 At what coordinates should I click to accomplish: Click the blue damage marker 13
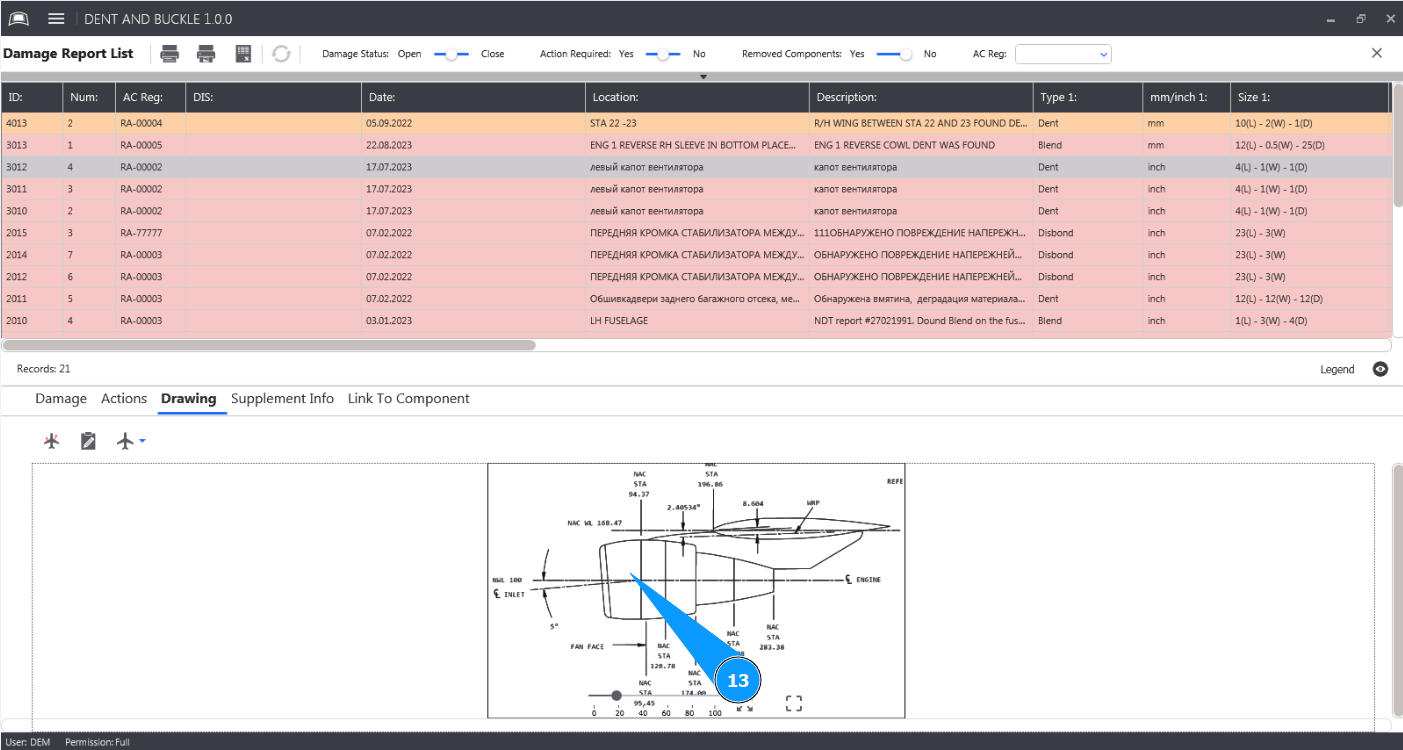[x=737, y=681]
